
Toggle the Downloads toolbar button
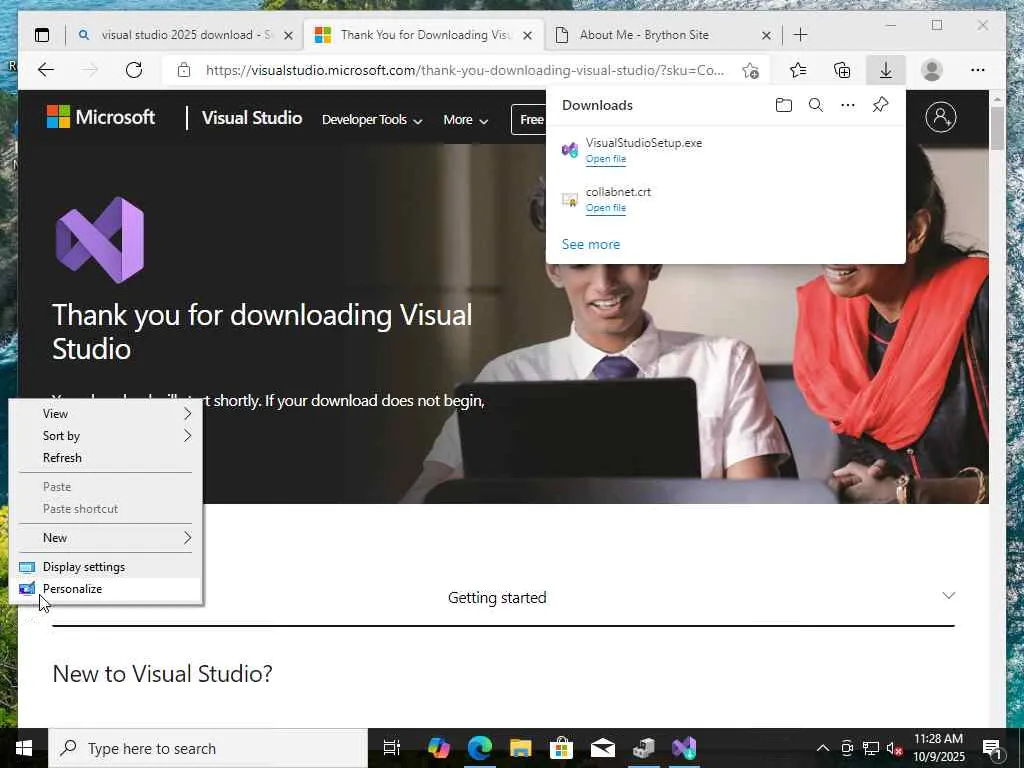(886, 70)
